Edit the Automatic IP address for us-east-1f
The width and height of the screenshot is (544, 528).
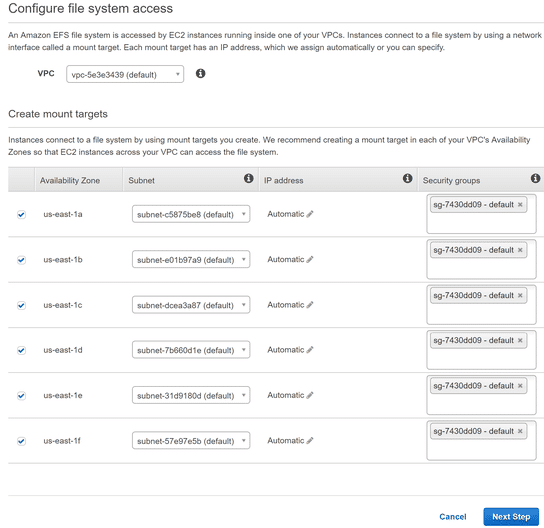(310, 441)
